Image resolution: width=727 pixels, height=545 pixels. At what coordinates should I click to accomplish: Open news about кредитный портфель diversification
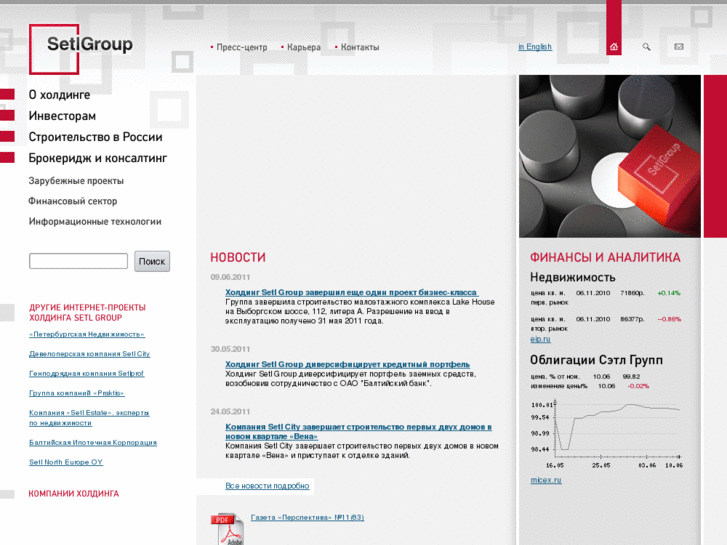click(x=348, y=364)
